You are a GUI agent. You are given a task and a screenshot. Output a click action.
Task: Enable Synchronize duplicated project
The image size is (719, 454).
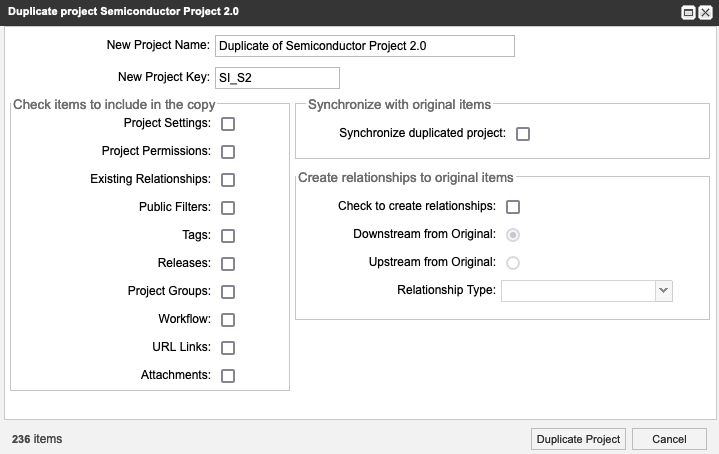click(x=522, y=134)
